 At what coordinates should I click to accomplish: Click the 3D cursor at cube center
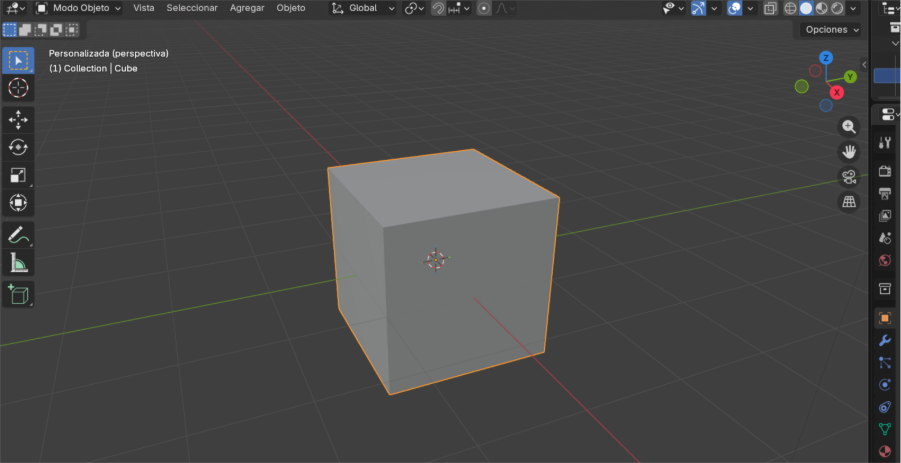(x=436, y=260)
